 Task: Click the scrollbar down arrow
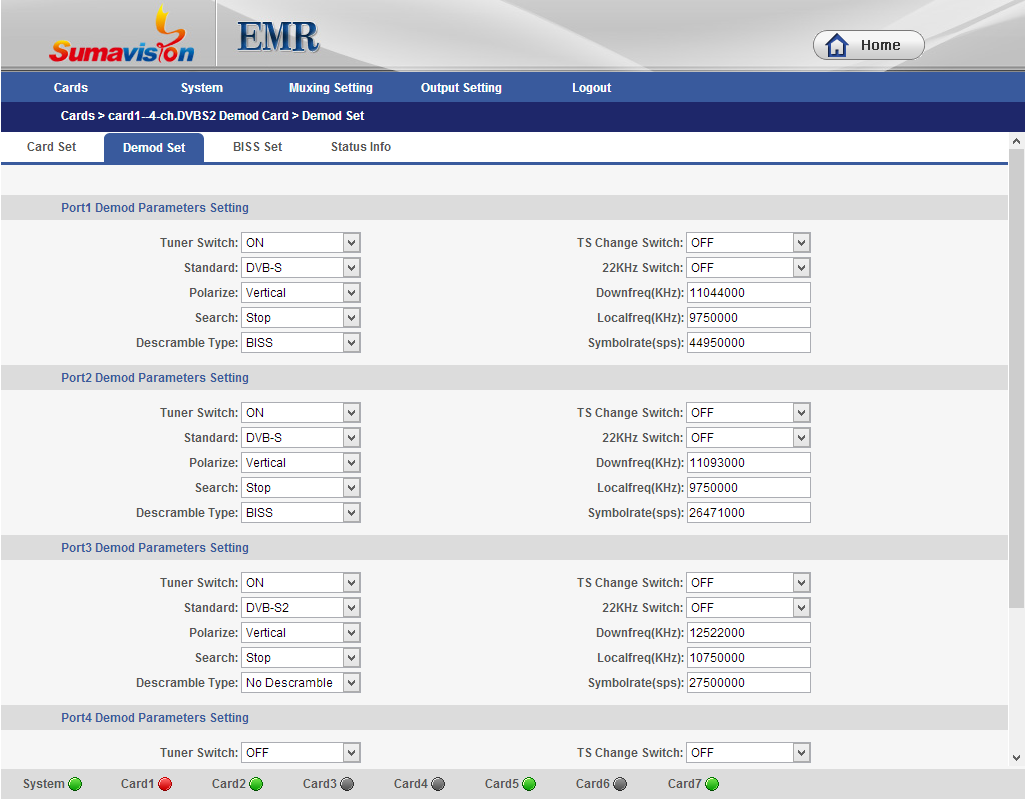click(1016, 758)
